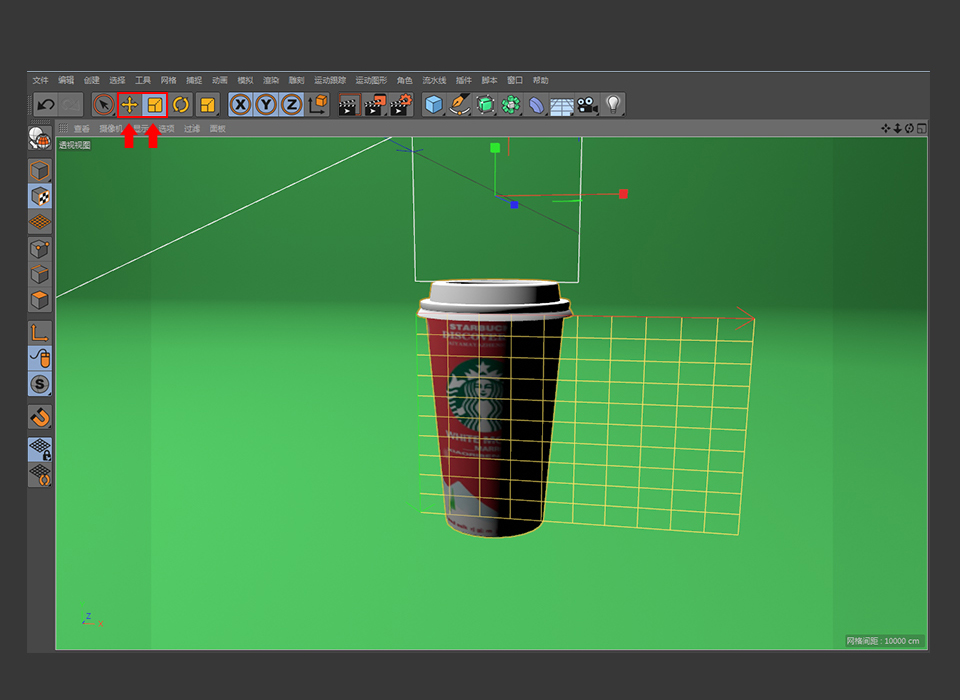Open the Array modeling objects flyout
This screenshot has width=960, height=700.
(x=511, y=105)
